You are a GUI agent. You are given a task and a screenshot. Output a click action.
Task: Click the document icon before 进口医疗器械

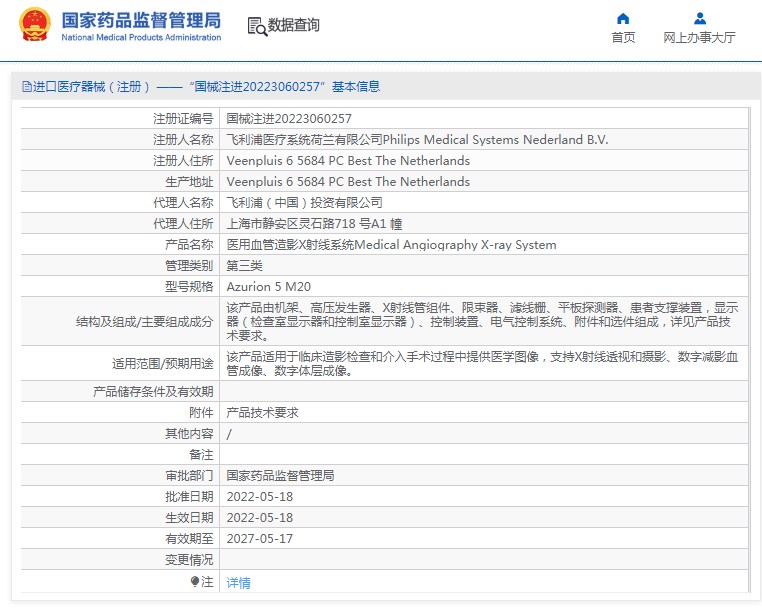[27, 87]
